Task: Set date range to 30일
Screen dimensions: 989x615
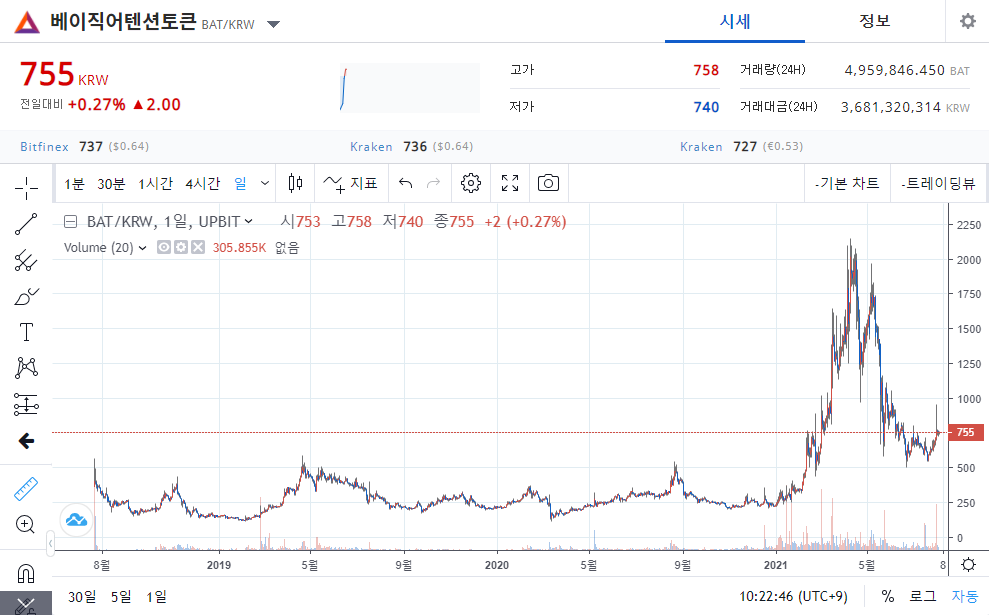Action: [82, 596]
